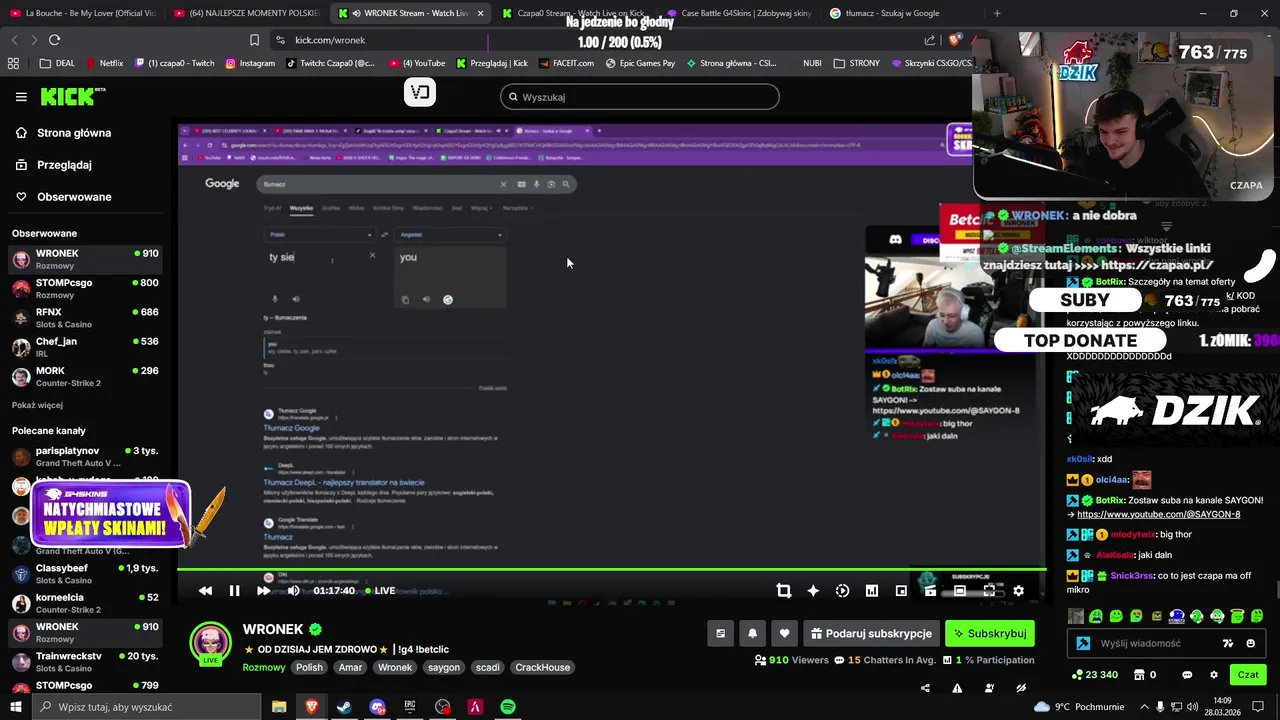Viewport: 1280px width, 720px height.
Task: Switch to Case Battle G4Skins tab
Action: point(738,13)
